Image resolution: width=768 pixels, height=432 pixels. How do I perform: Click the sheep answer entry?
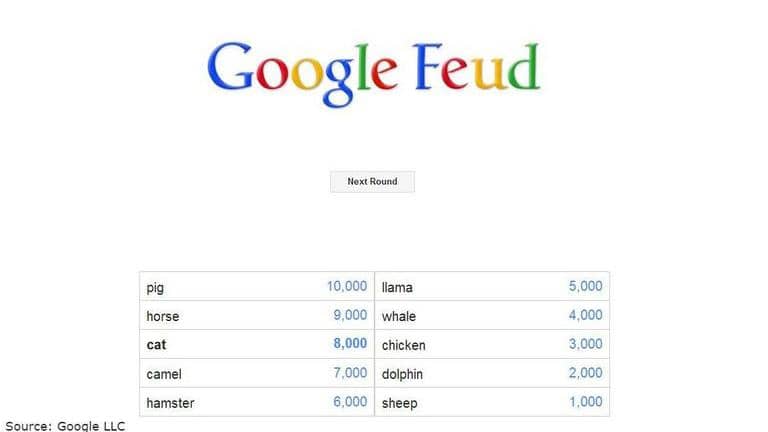coord(399,403)
